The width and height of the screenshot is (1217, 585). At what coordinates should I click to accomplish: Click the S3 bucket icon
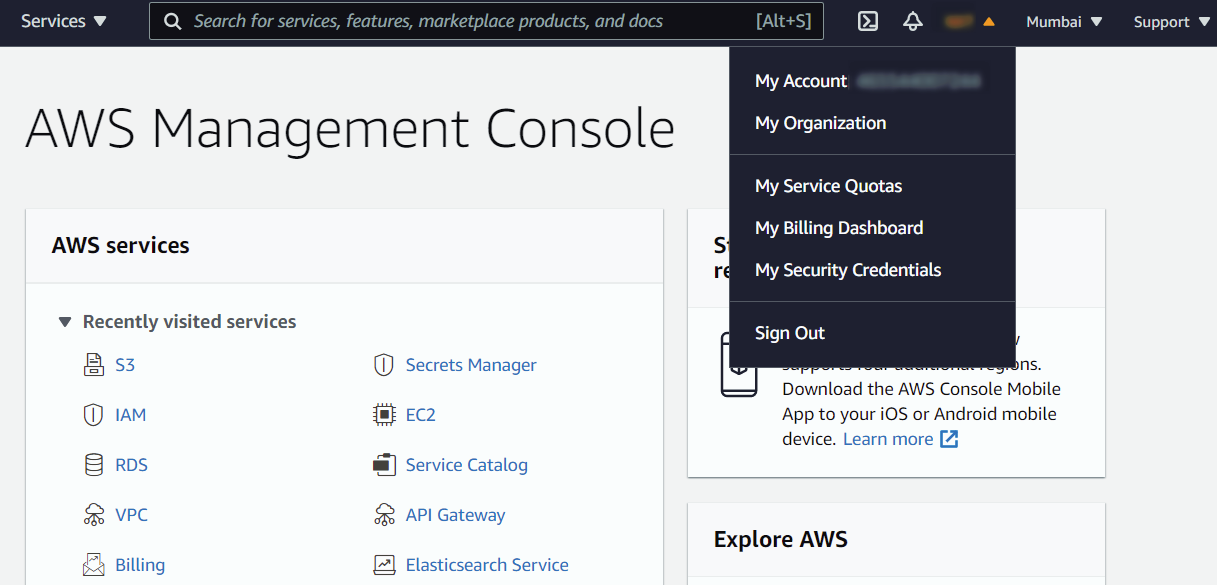(94, 365)
